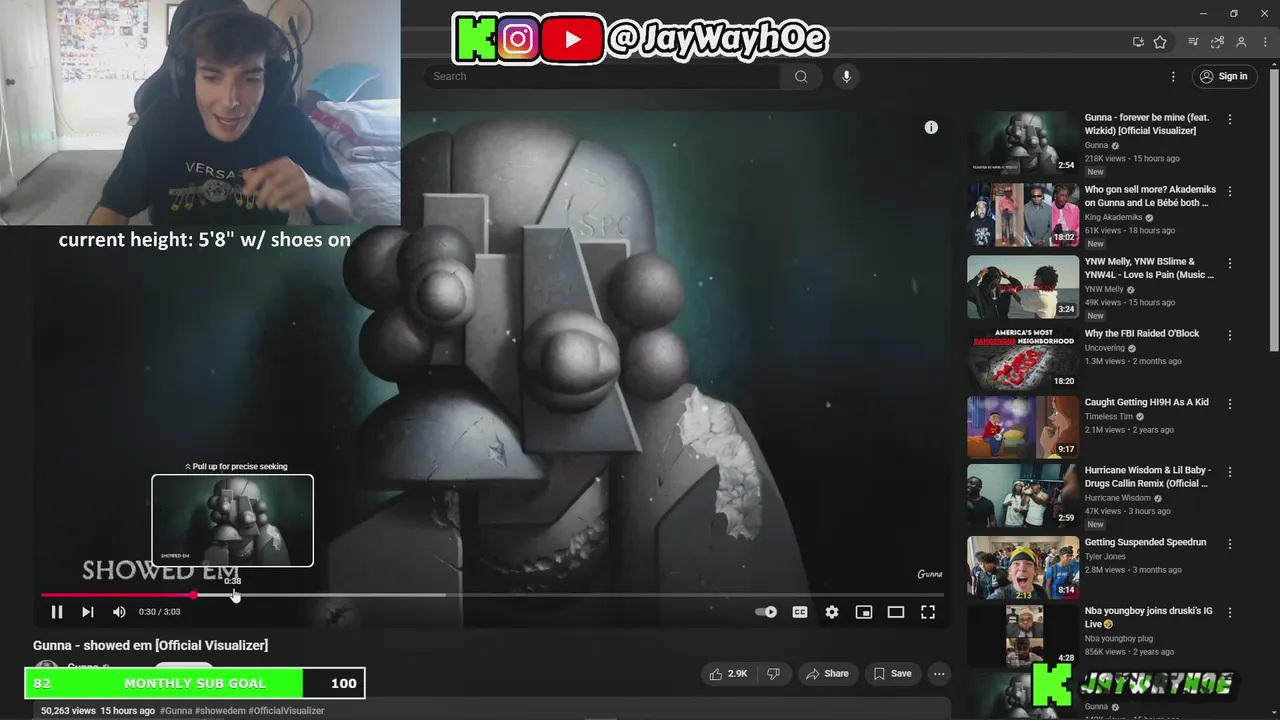
Task: Open the druski IG Live 4:28 thumbnail
Action: coord(1023,636)
